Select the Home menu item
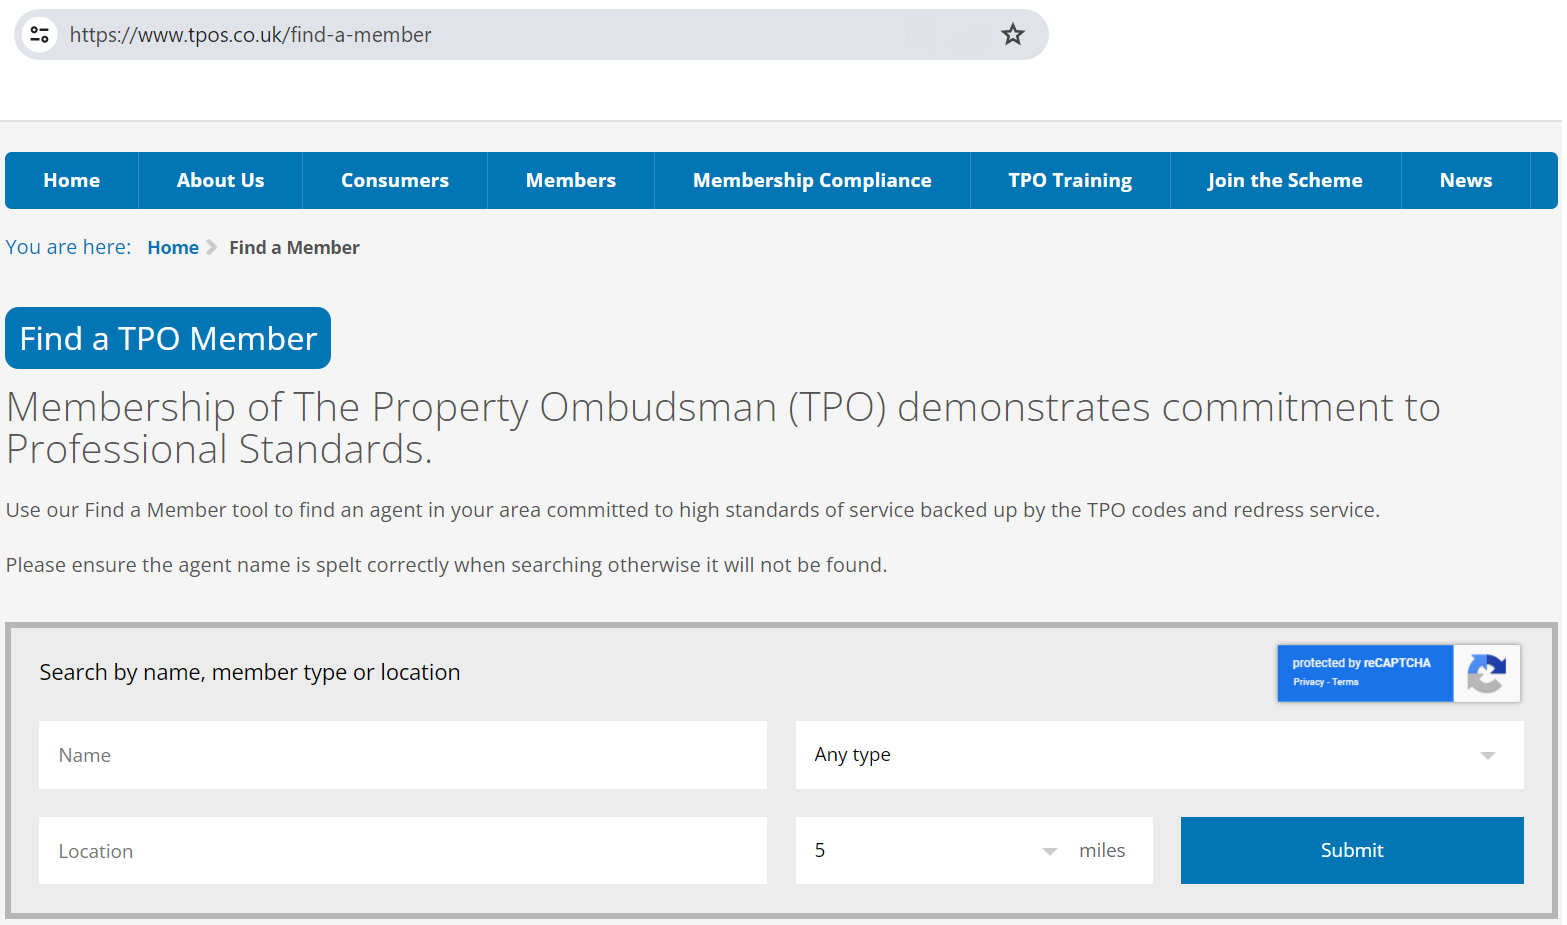Viewport: 1567px width, 925px height. tap(71, 180)
